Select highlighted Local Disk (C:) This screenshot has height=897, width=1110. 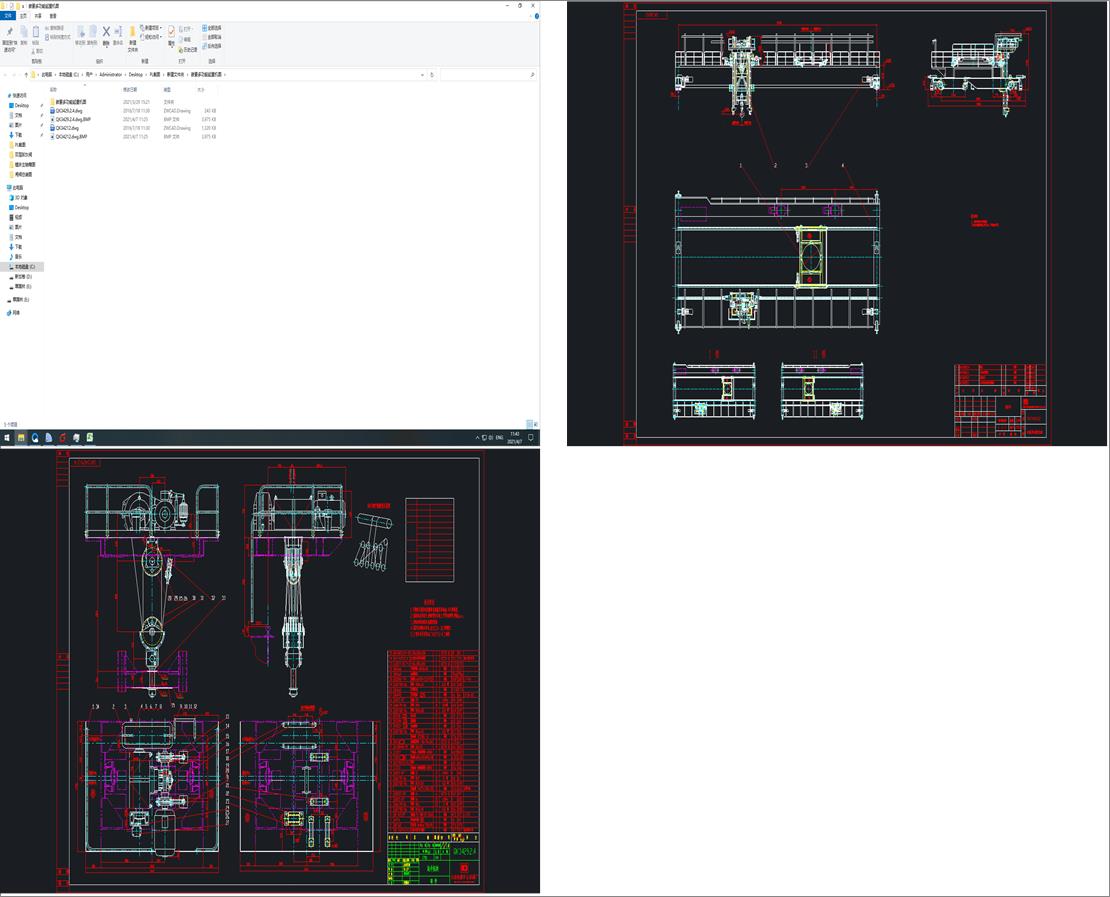tap(24, 267)
